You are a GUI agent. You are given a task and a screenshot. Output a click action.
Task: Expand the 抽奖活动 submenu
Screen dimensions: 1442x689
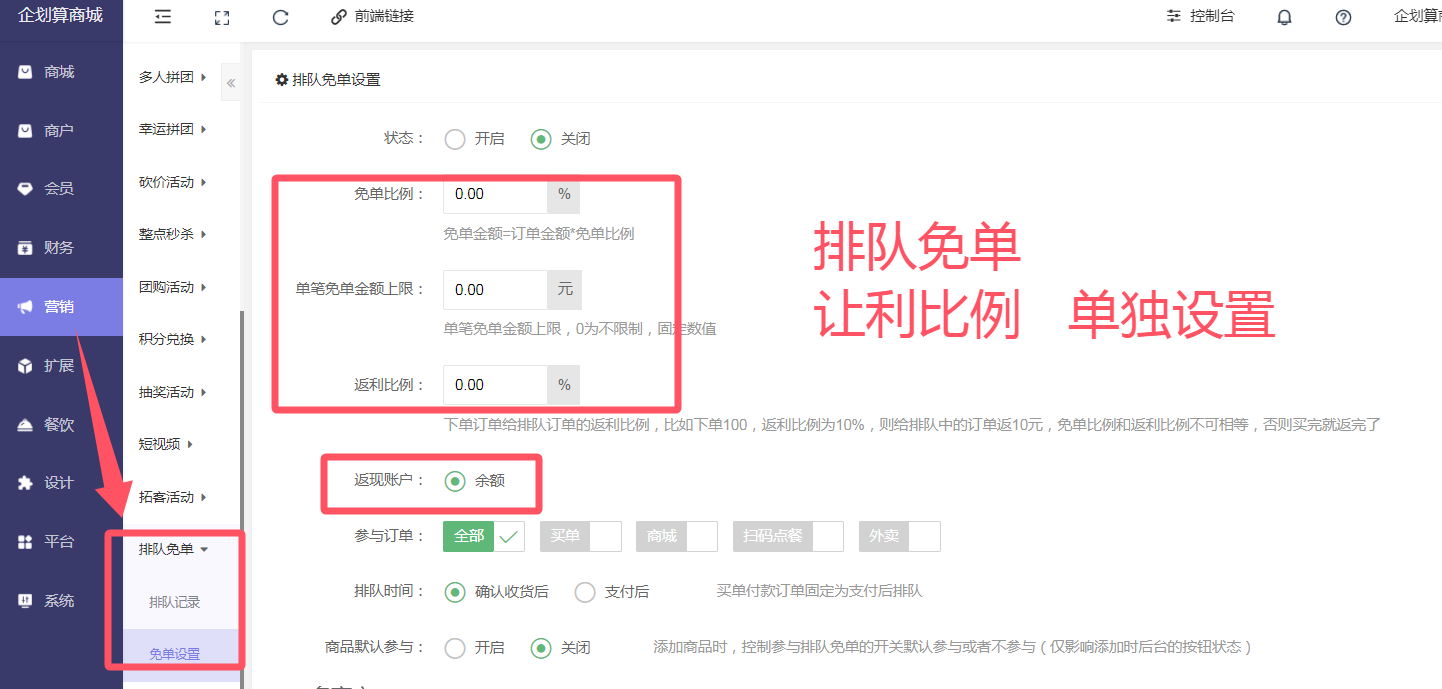[x=173, y=392]
